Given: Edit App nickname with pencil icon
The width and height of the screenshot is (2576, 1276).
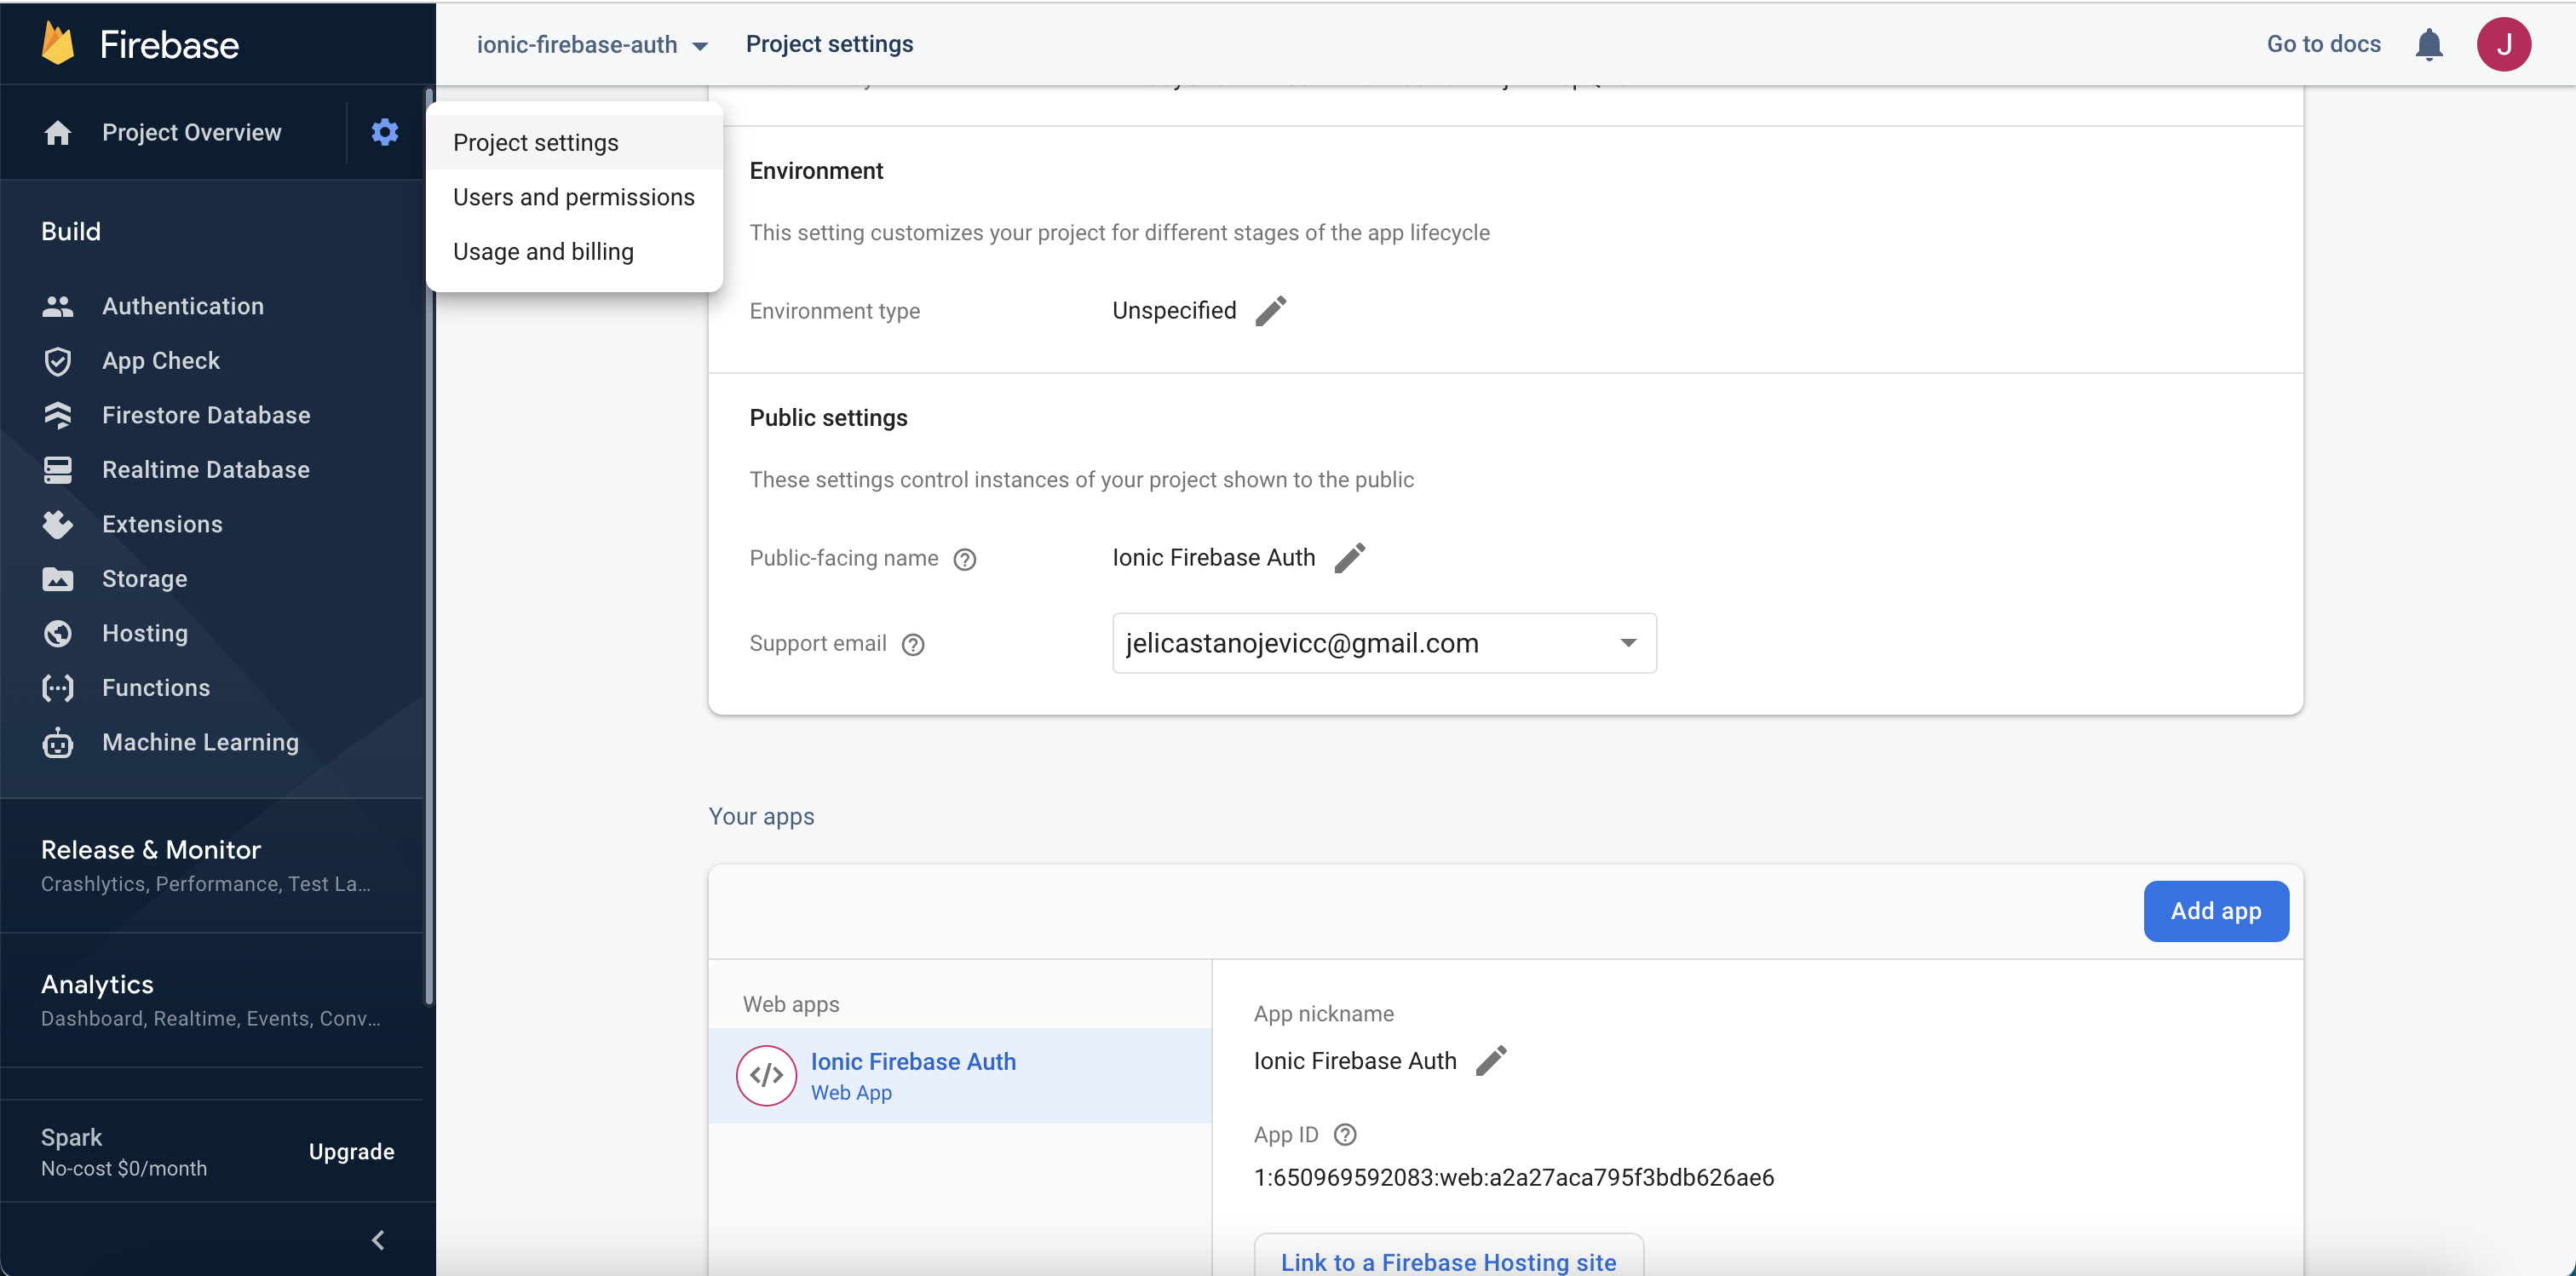Looking at the screenshot, I should (x=1491, y=1061).
